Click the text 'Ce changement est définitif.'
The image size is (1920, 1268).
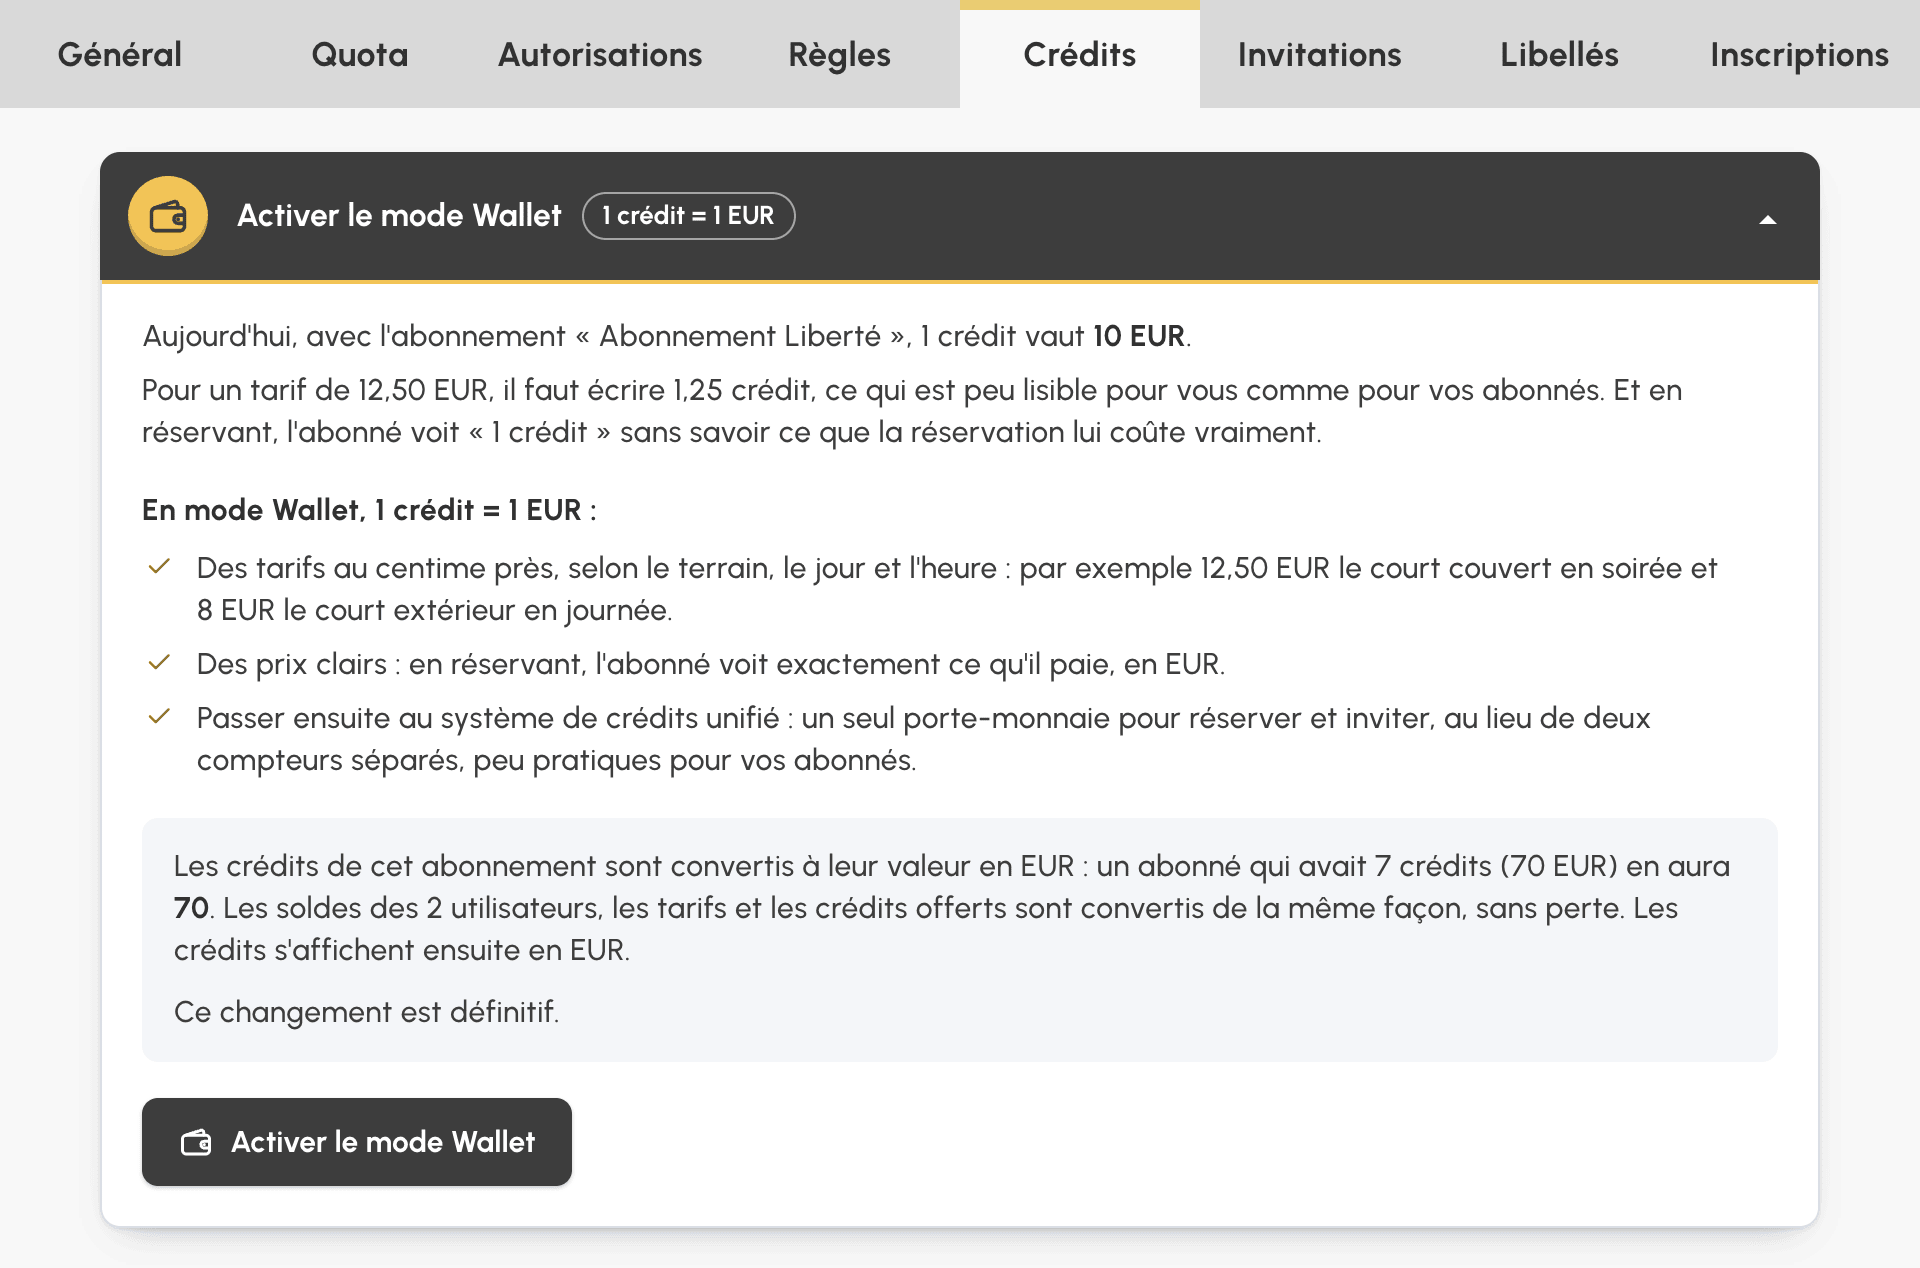coord(366,1012)
